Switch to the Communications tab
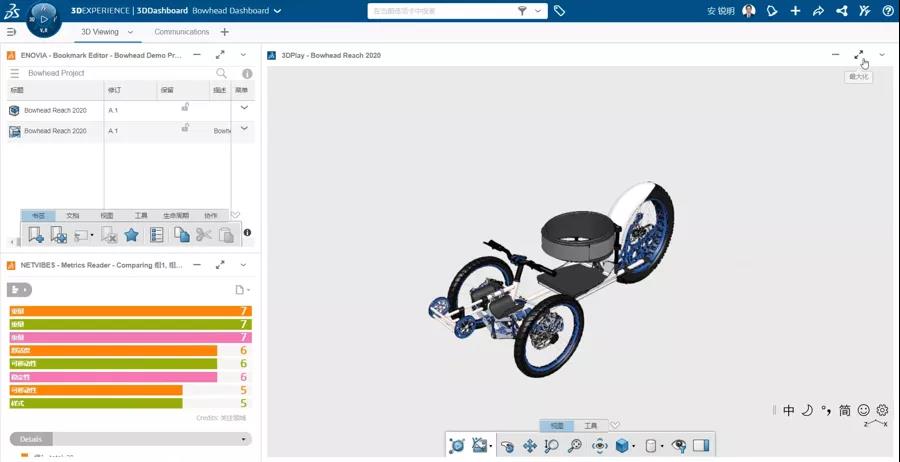Screen dimensions: 900x462 click(181, 32)
